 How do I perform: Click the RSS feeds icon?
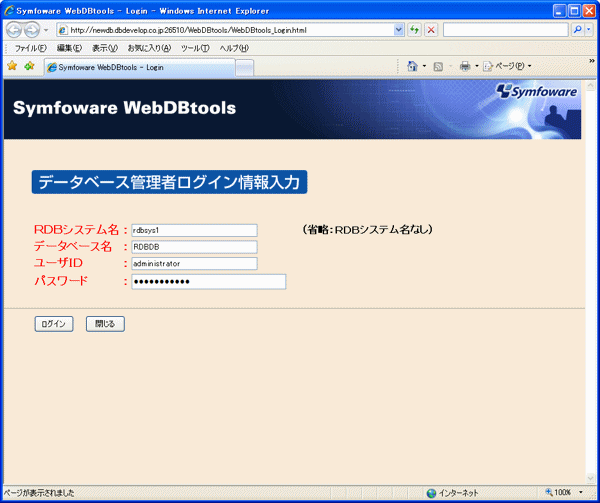tap(438, 66)
